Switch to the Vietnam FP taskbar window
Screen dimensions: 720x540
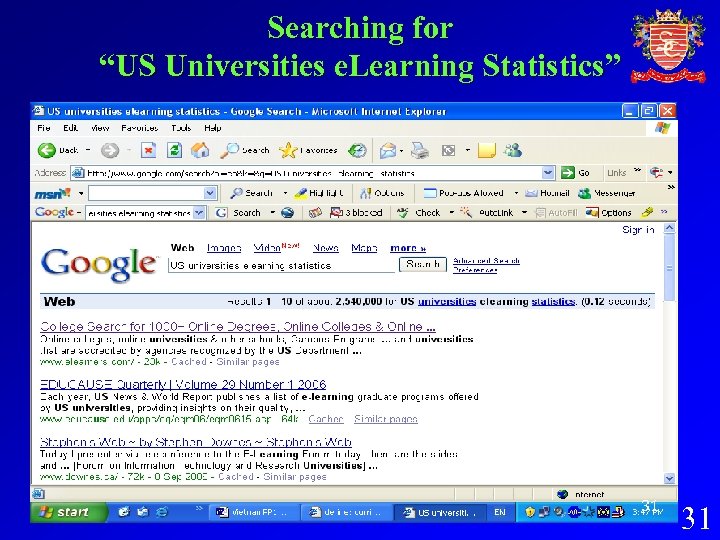tap(254, 512)
